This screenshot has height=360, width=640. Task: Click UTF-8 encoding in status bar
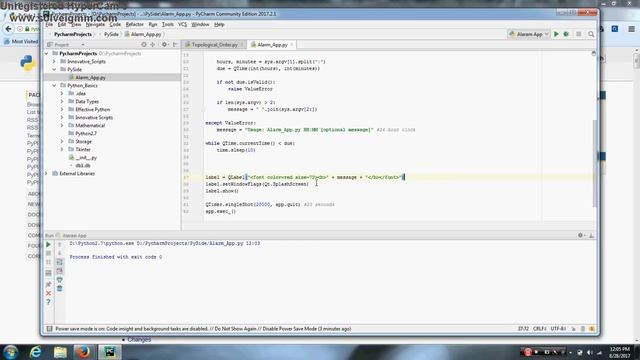[558, 329]
